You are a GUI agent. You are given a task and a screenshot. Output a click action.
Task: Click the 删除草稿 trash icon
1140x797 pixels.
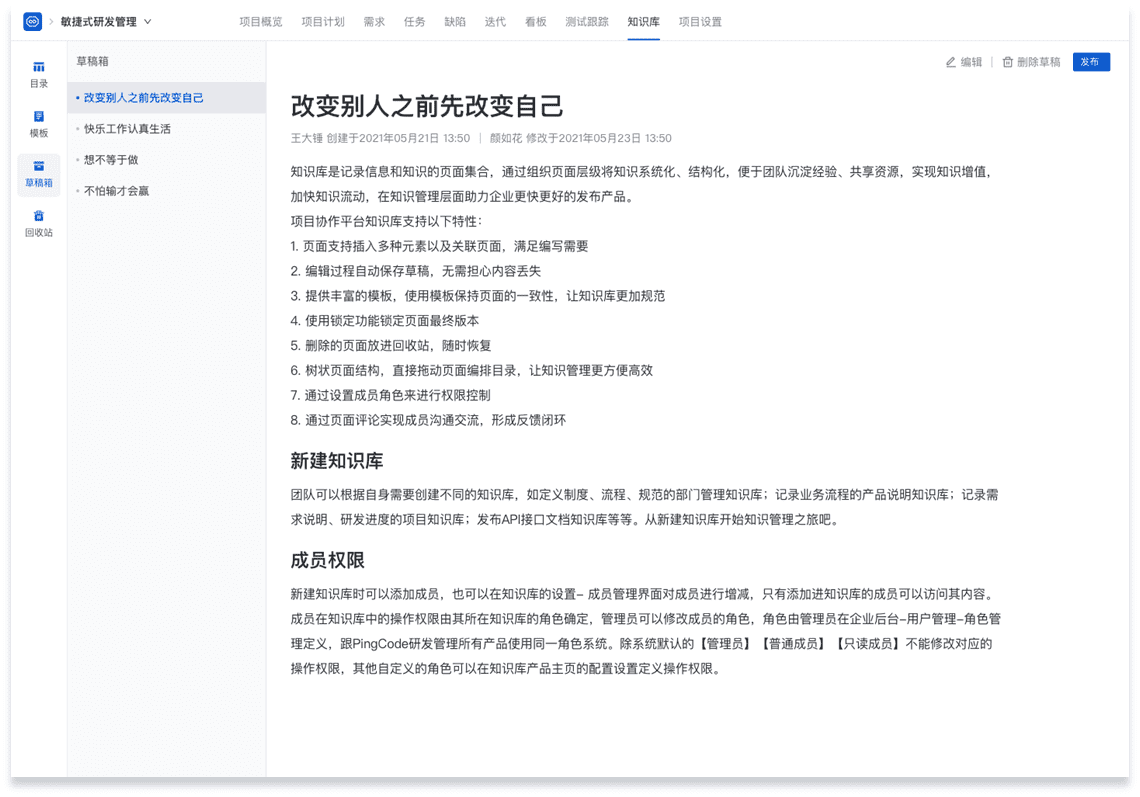pyautogui.click(x=1007, y=63)
